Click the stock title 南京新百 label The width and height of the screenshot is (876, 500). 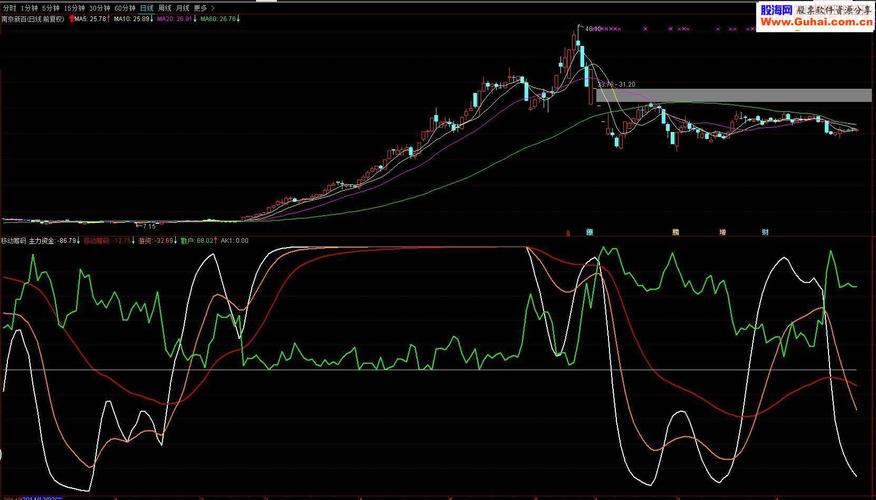32,19
